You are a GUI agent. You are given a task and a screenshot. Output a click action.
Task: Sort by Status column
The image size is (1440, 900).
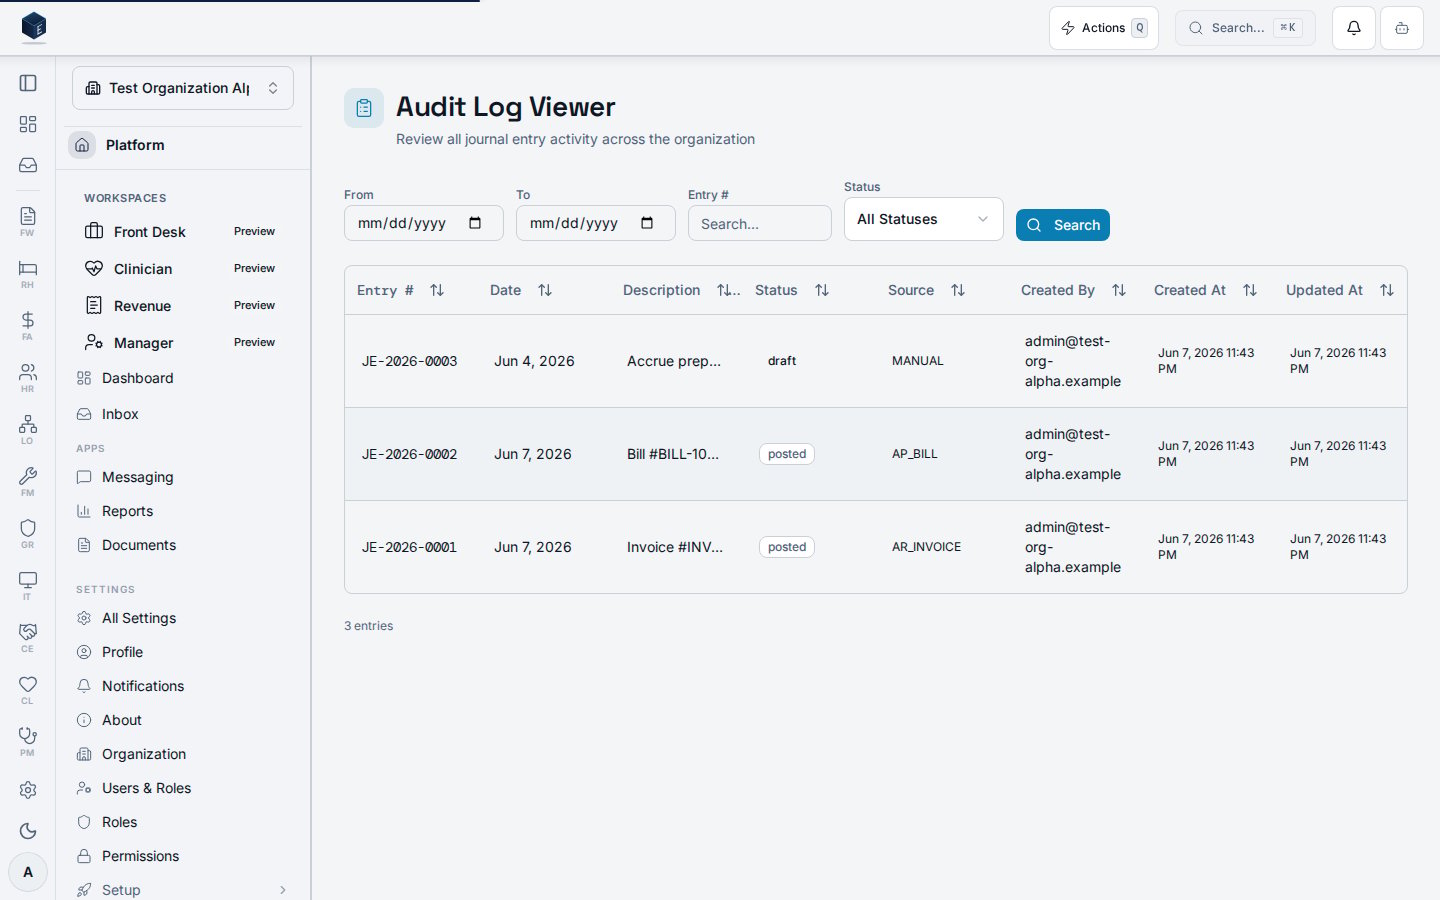(x=822, y=290)
